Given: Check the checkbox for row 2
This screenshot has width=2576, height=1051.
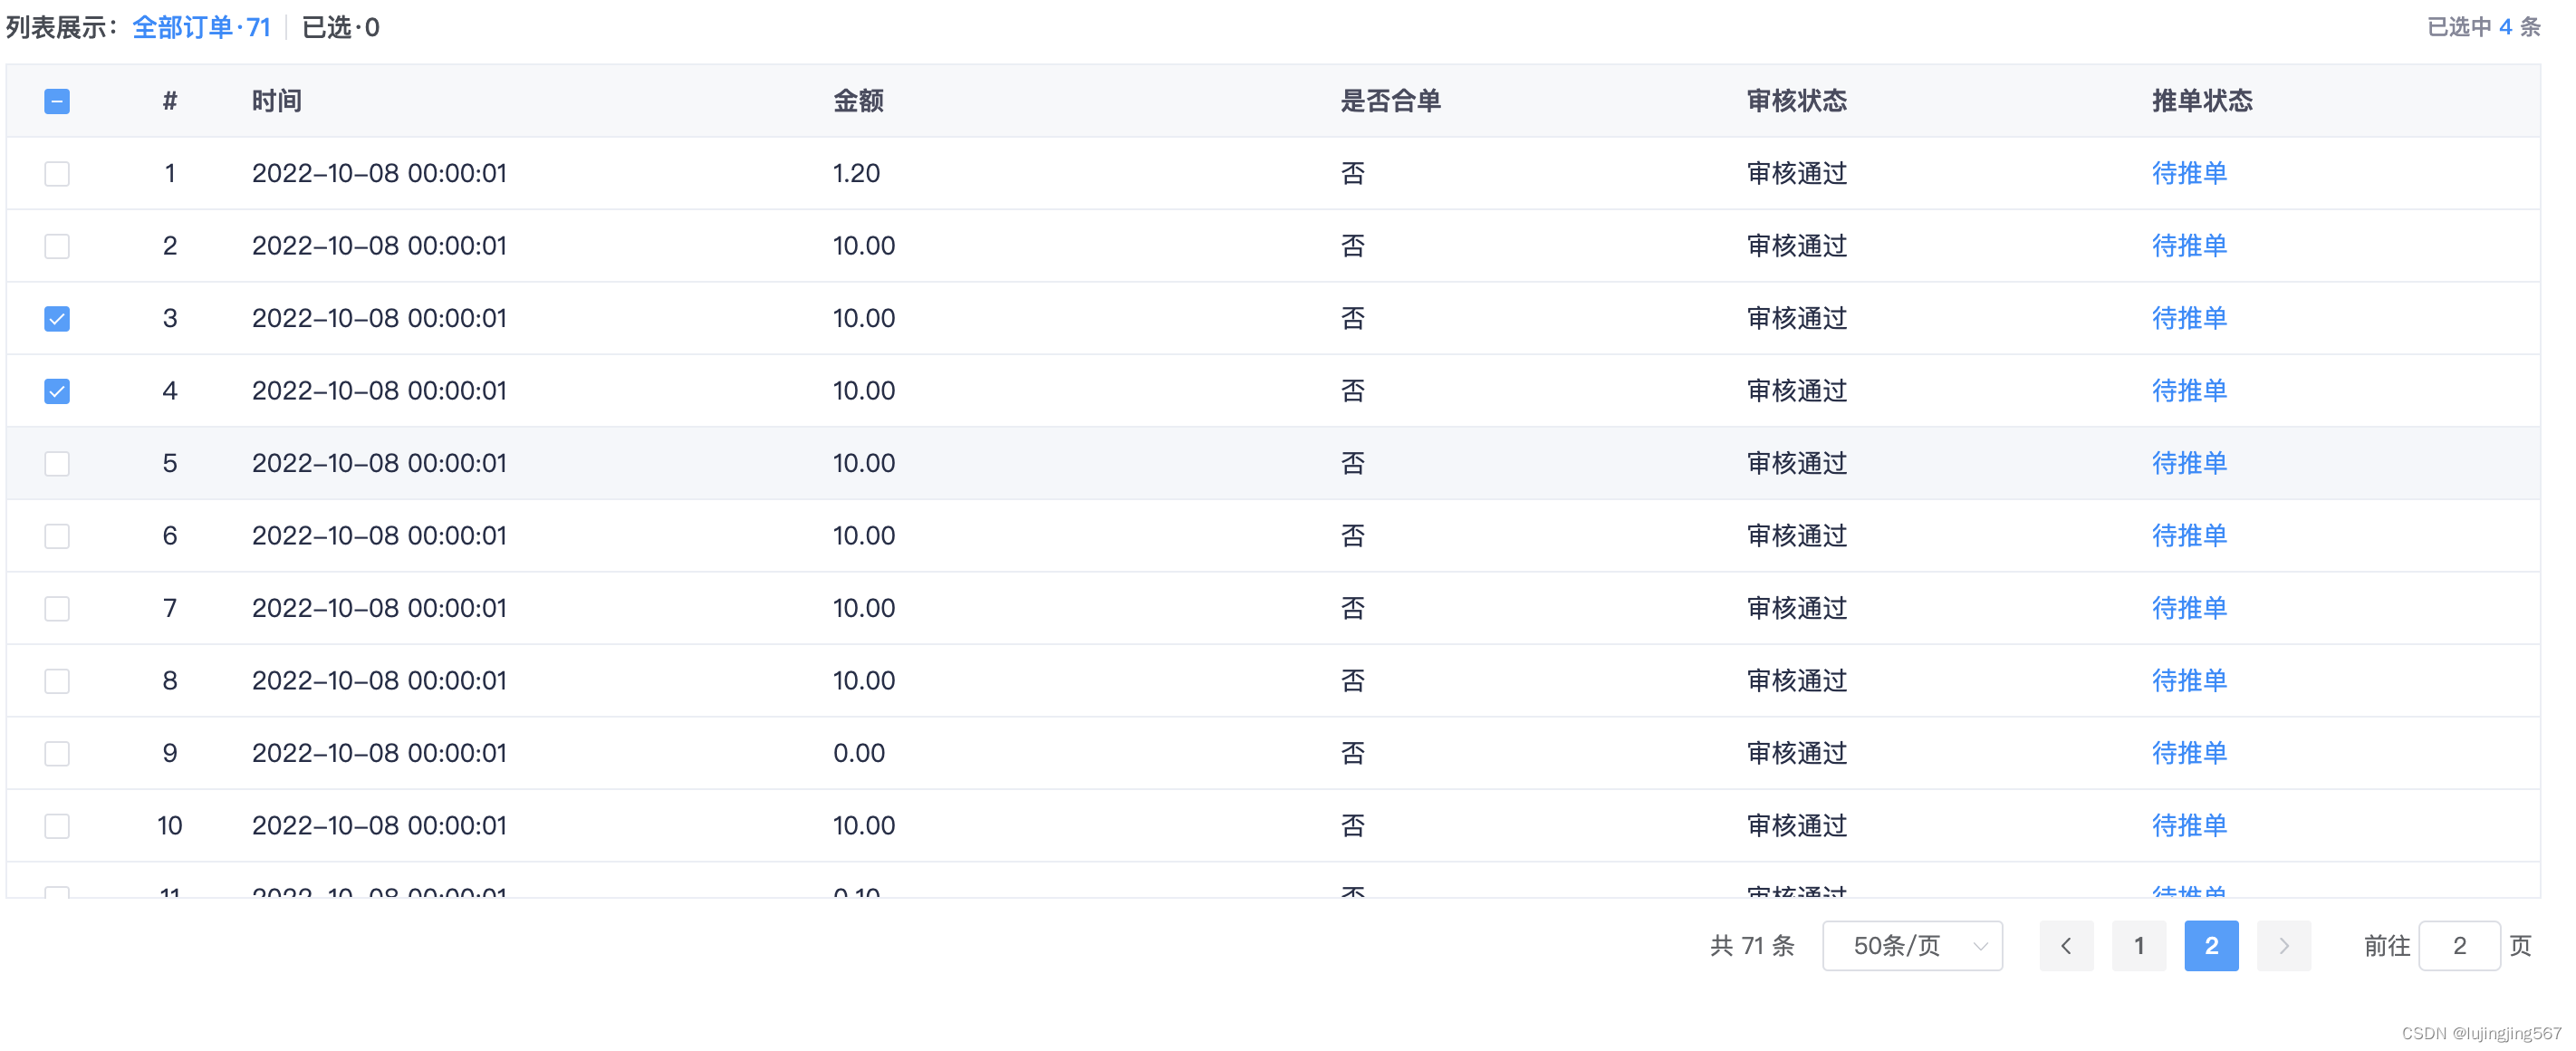Looking at the screenshot, I should (x=57, y=245).
